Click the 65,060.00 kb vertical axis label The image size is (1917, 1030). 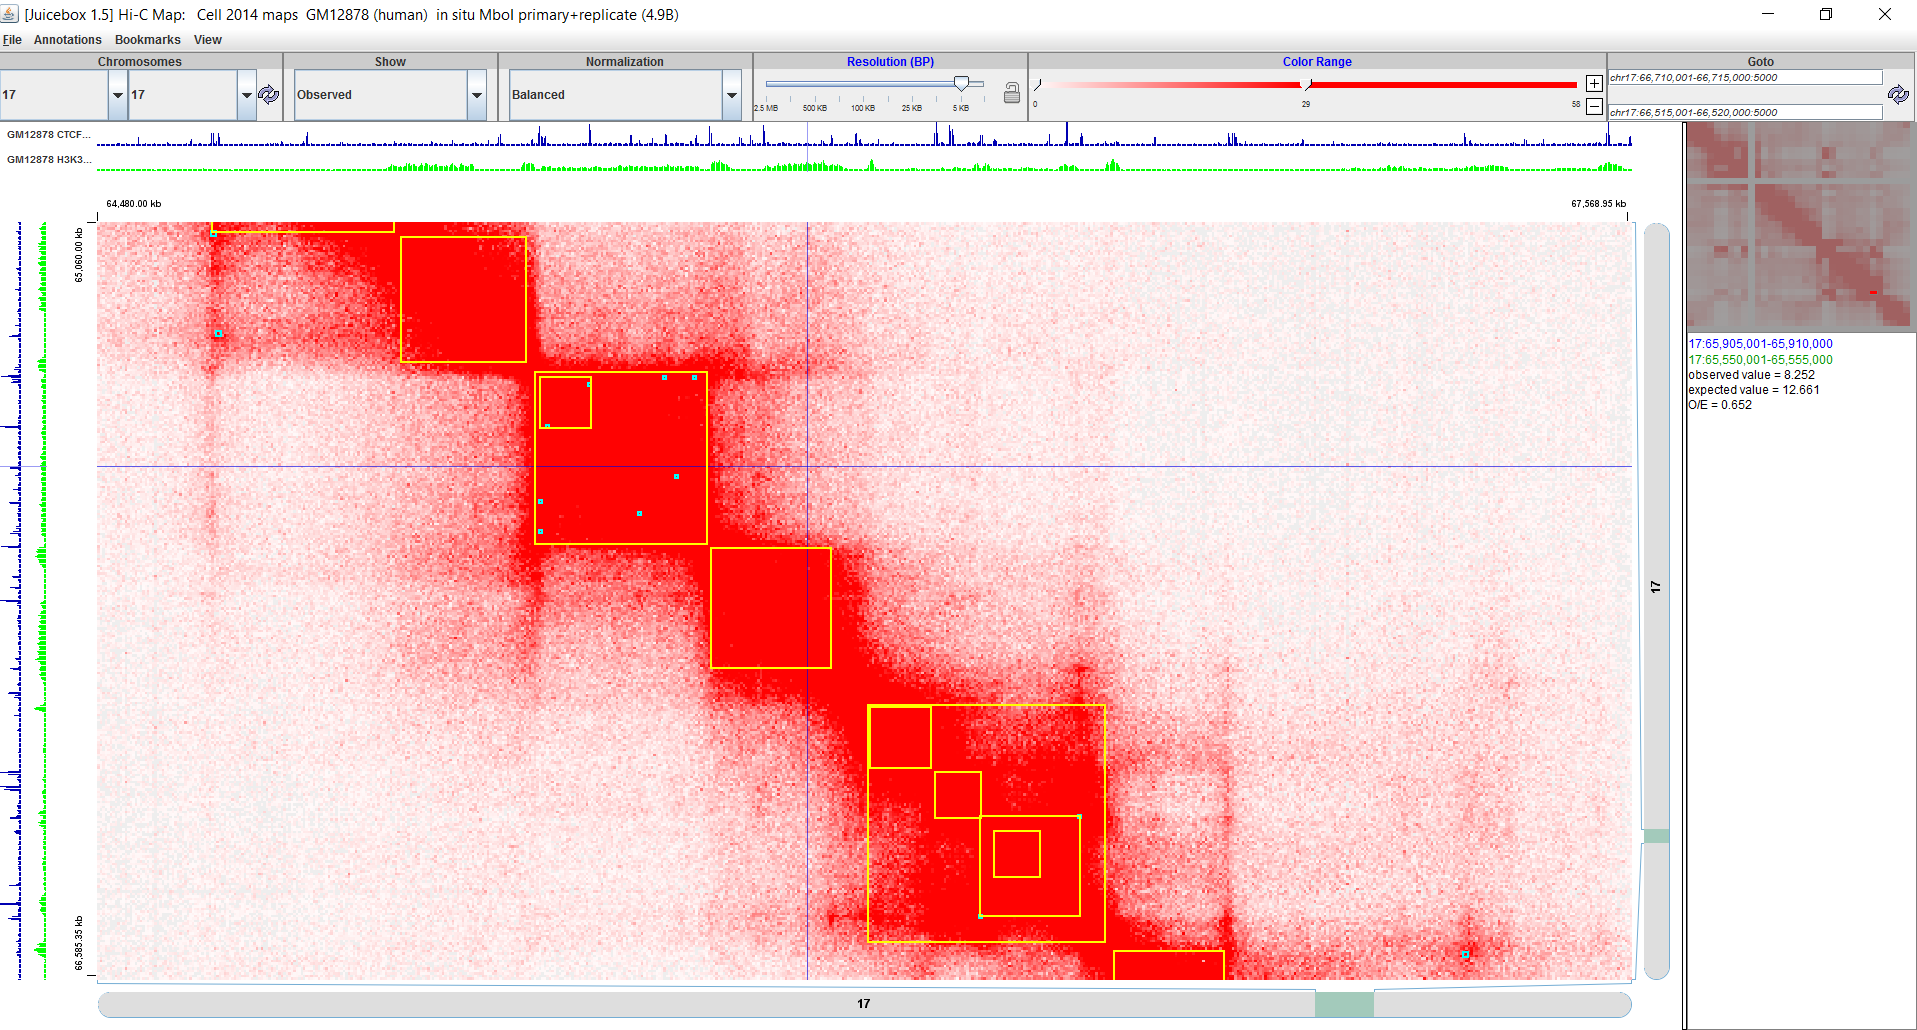(79, 255)
